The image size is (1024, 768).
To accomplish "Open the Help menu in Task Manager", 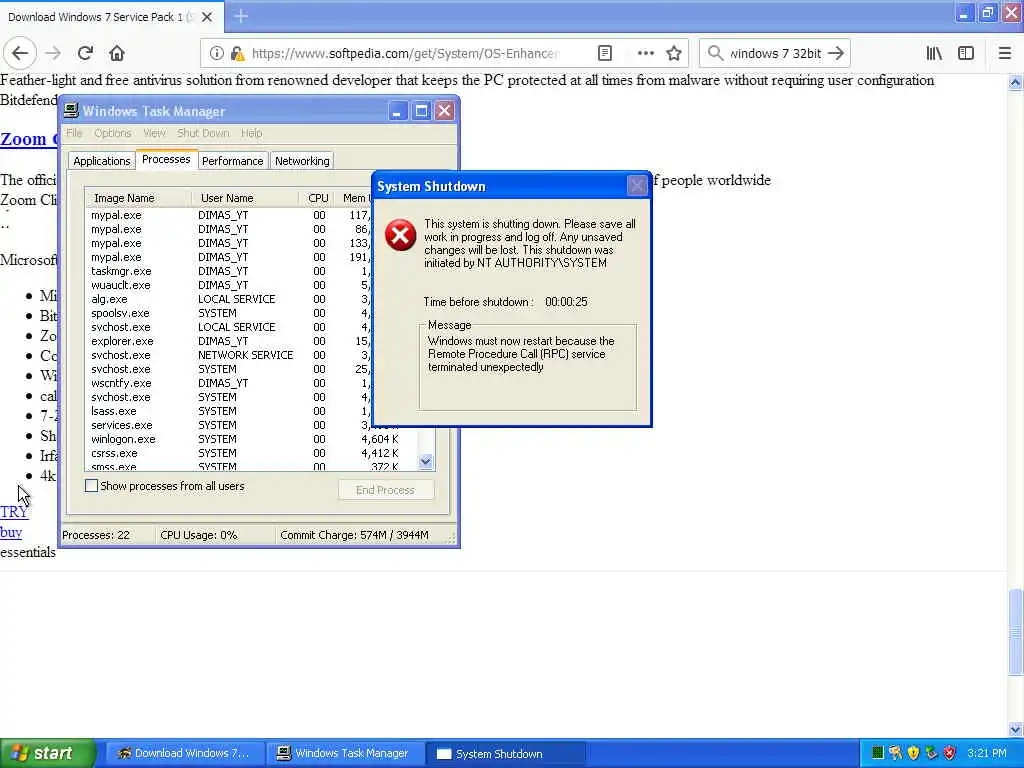I will (251, 133).
